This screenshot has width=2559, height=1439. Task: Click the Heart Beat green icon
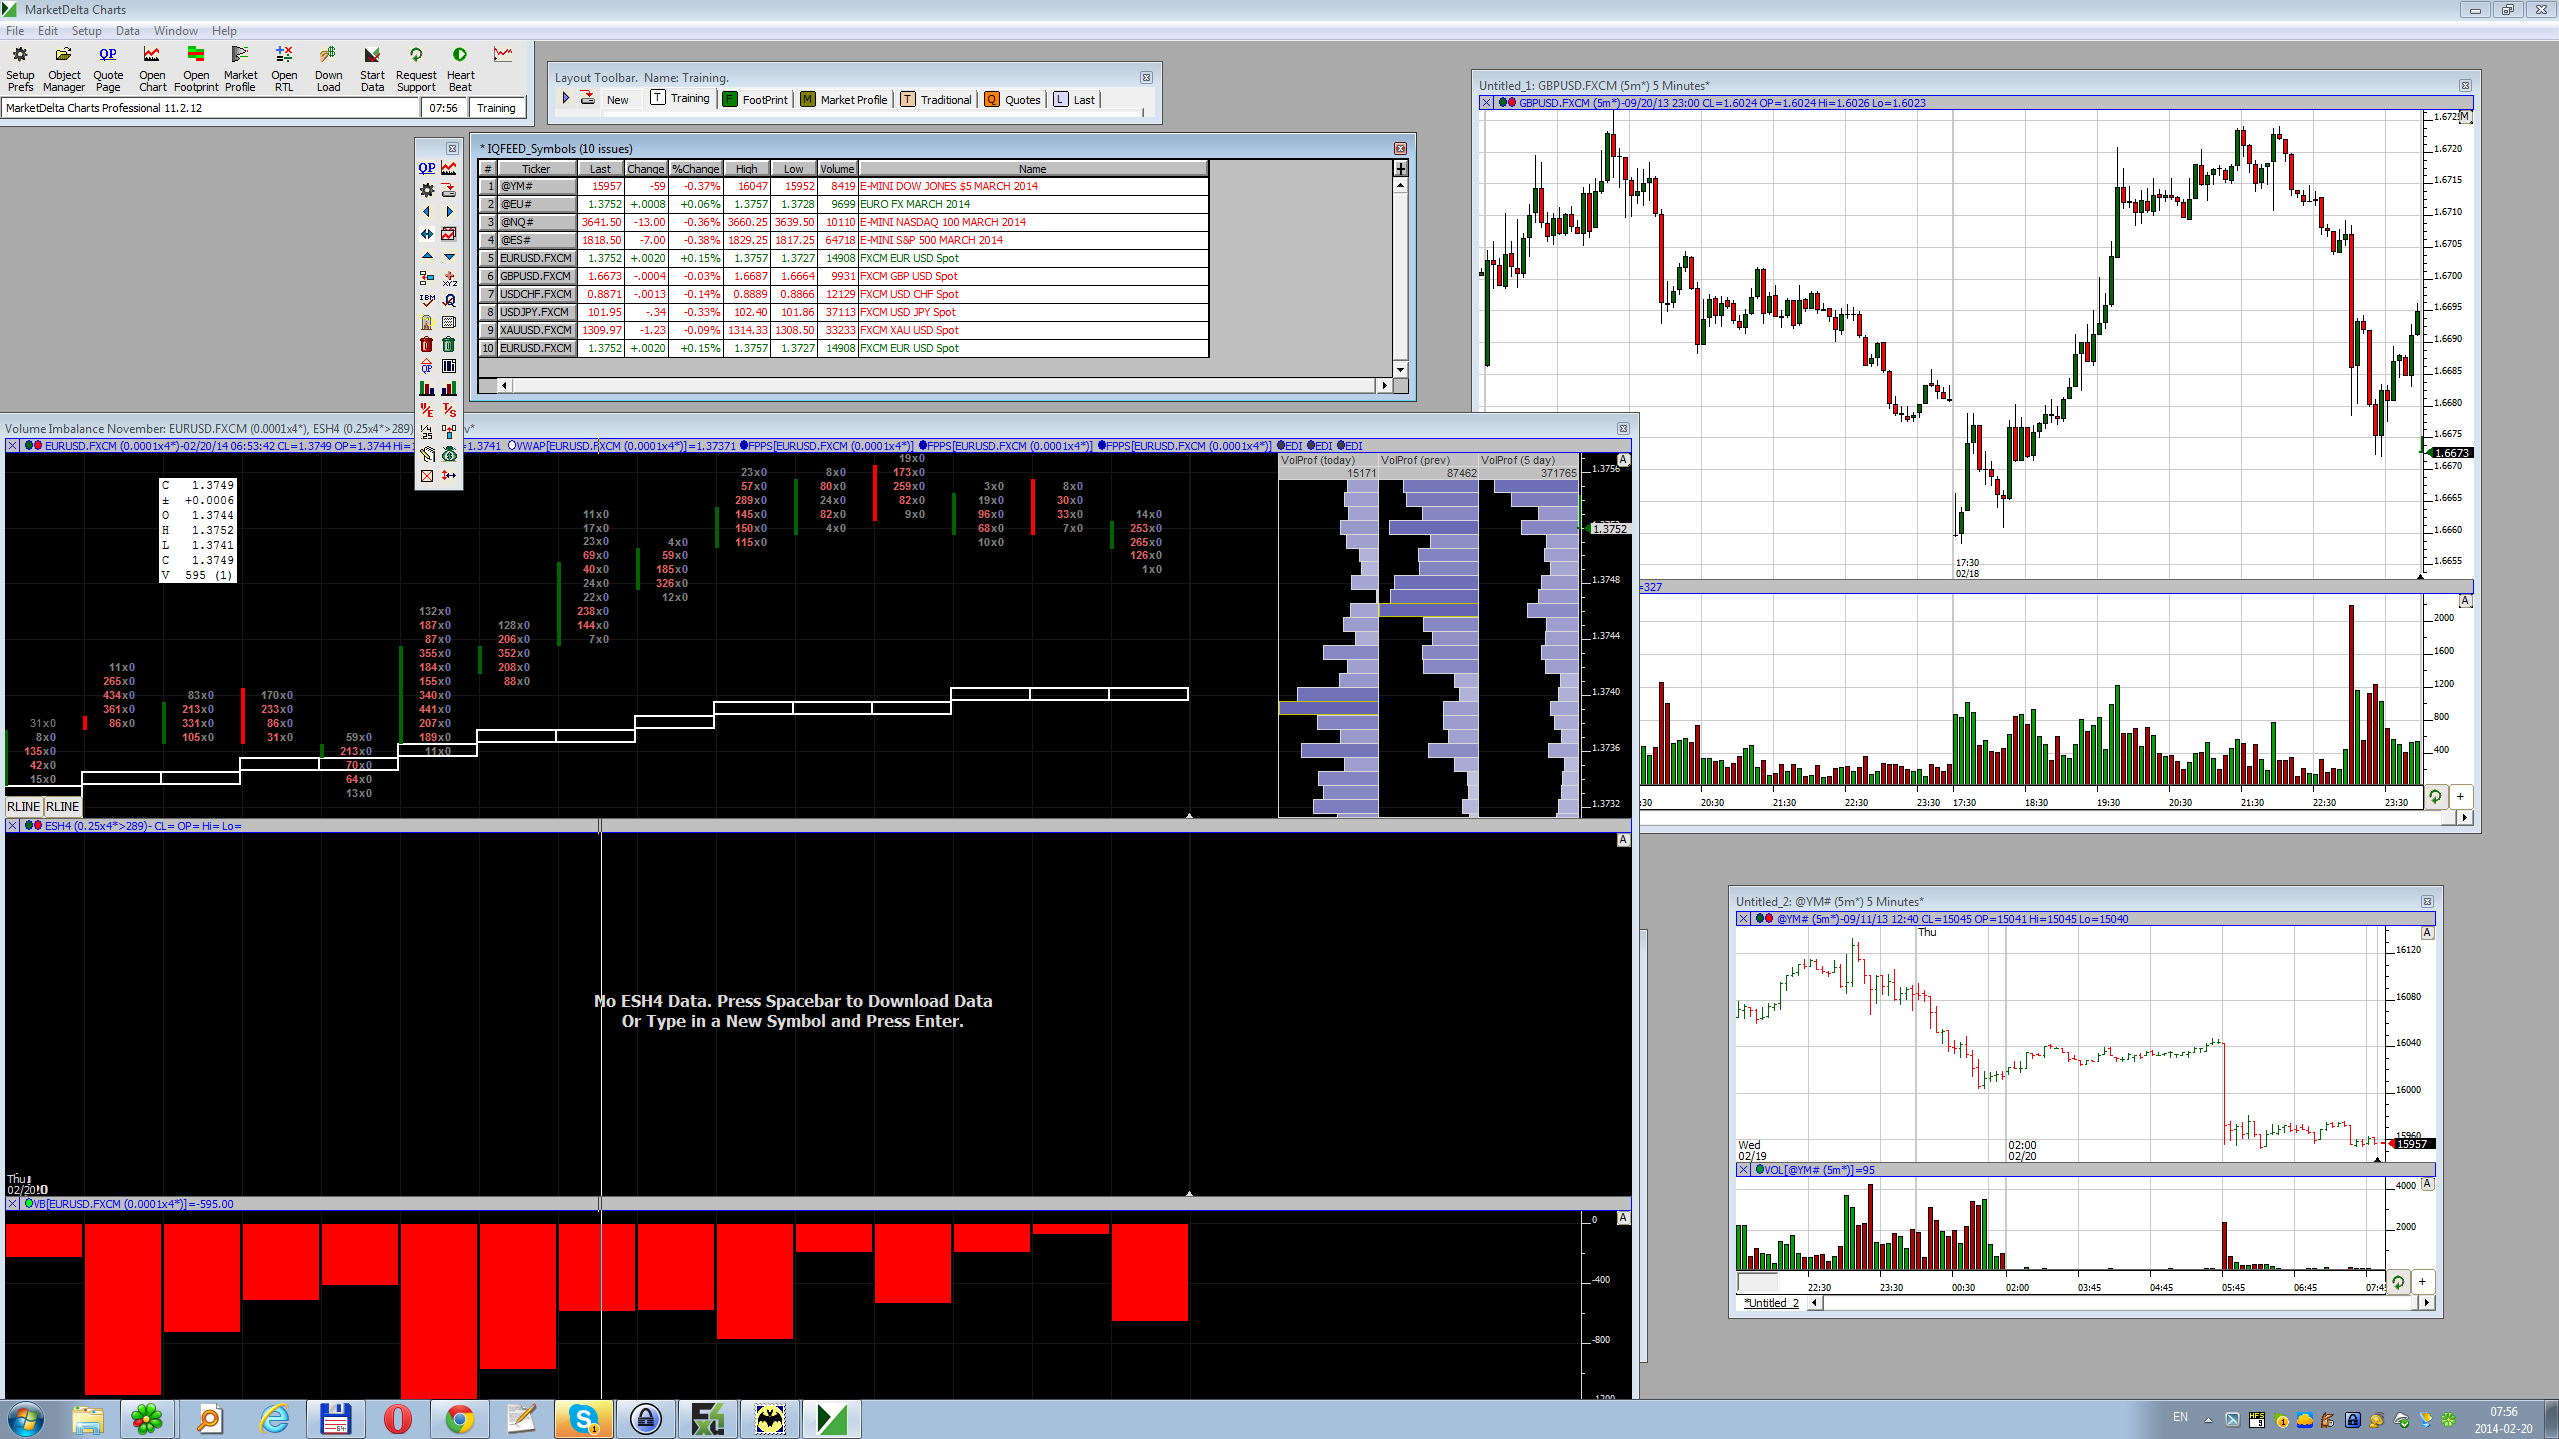[460, 56]
